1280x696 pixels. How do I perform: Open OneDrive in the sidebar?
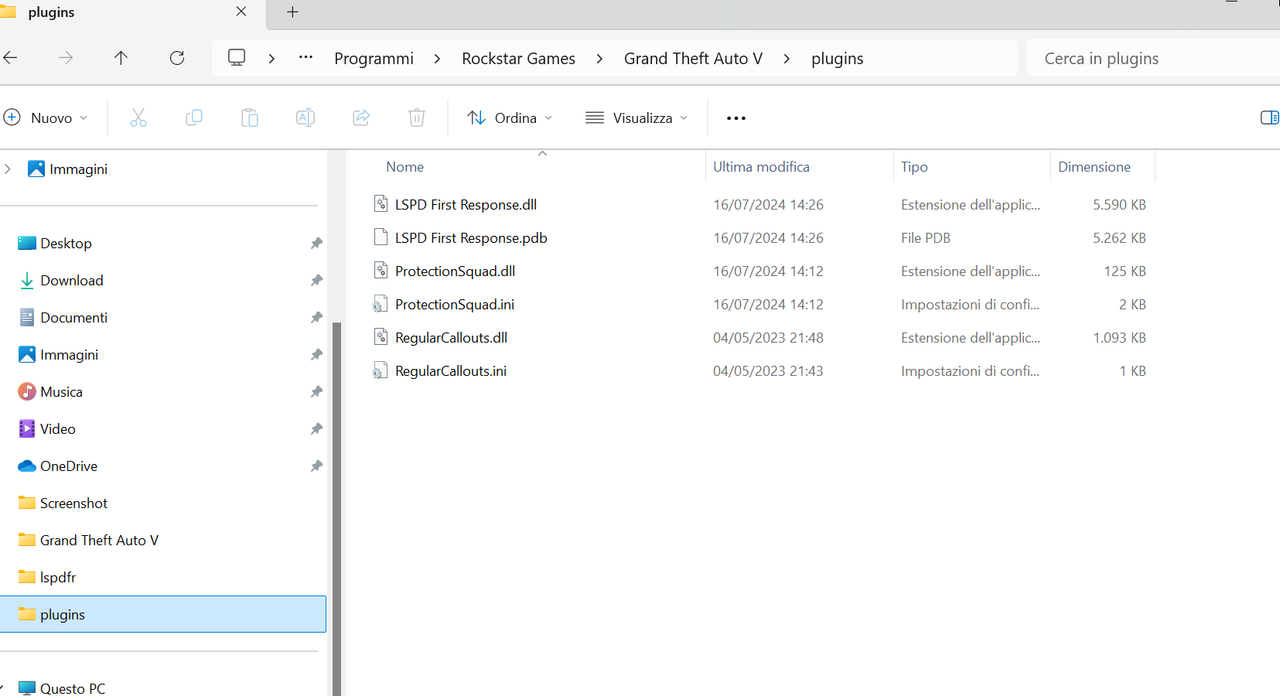(69, 465)
